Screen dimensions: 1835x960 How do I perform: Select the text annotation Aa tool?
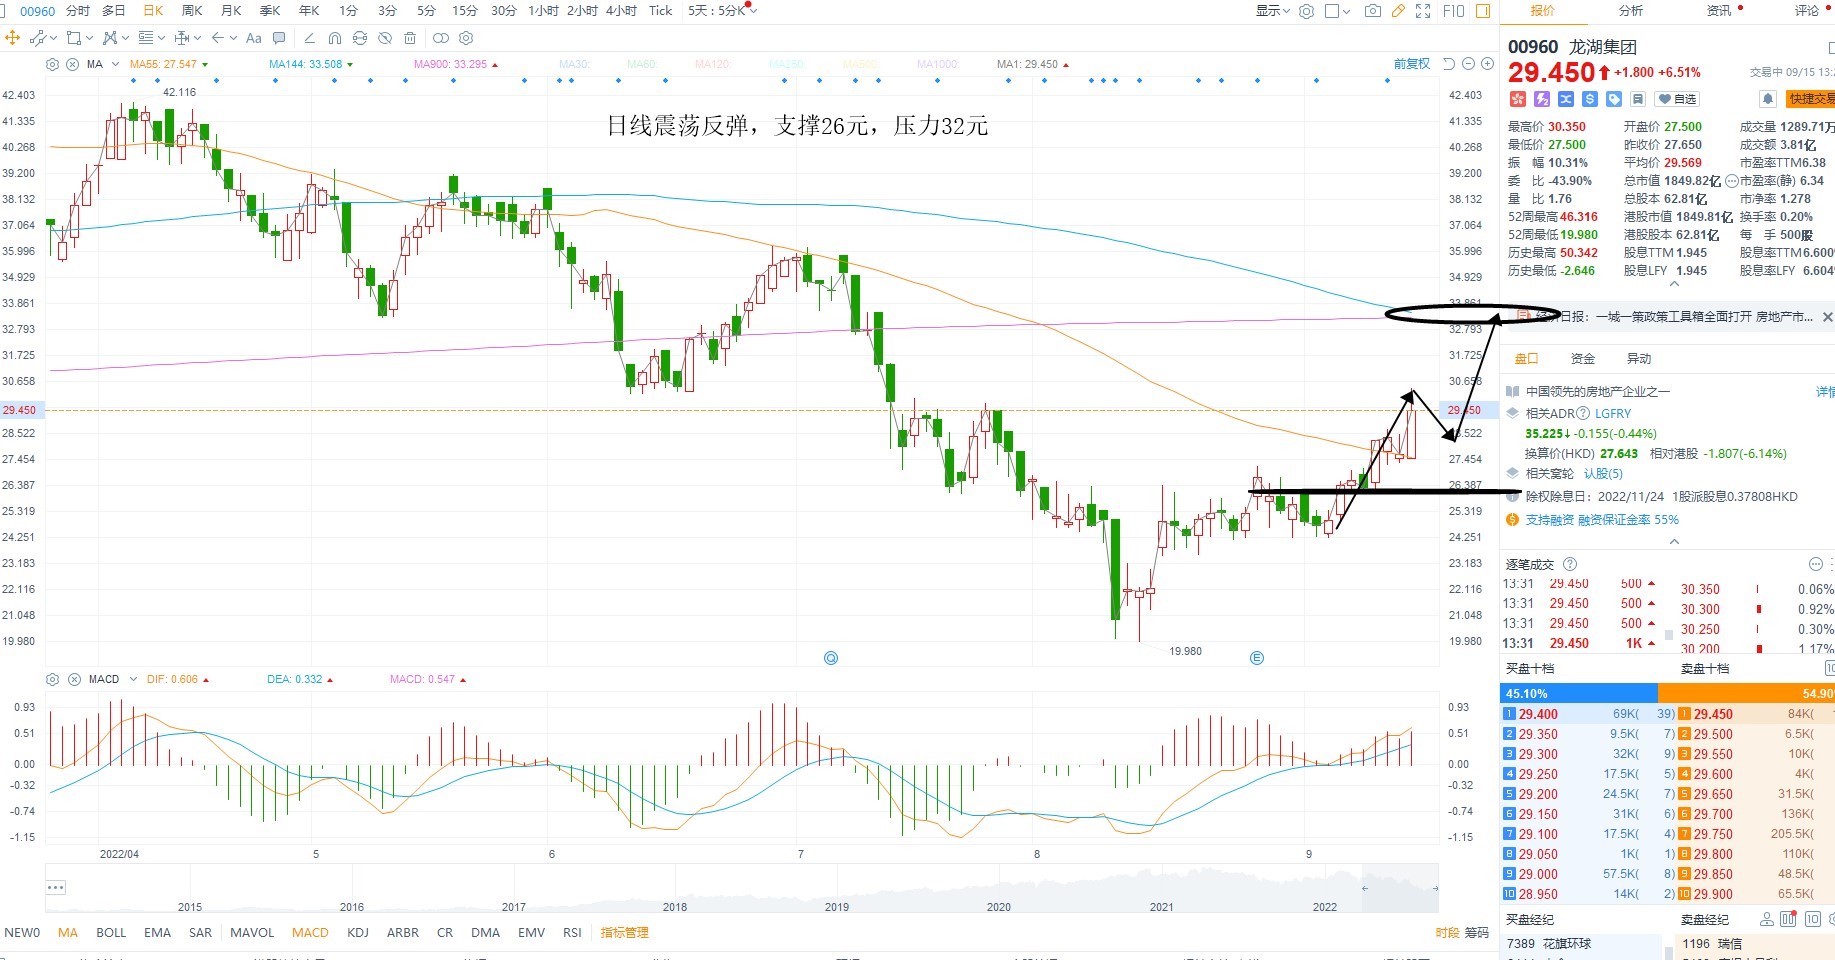253,38
